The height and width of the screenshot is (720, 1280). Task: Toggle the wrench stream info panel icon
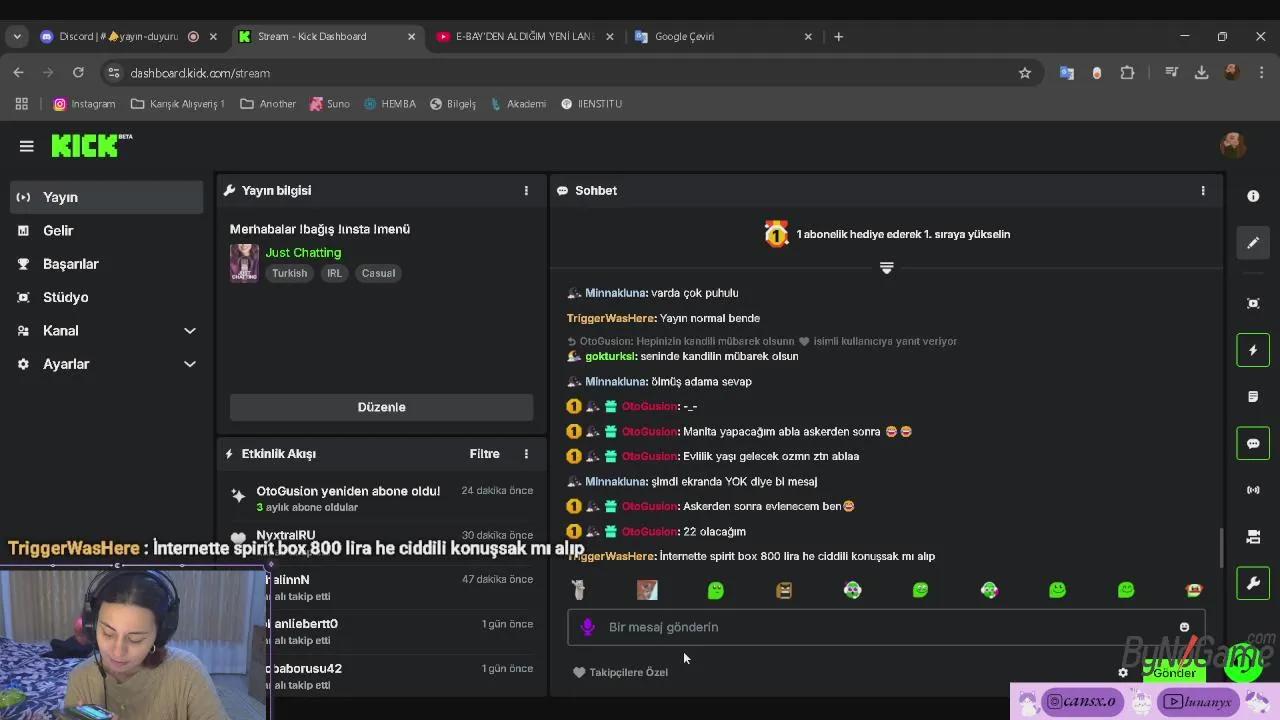pyautogui.click(x=1253, y=583)
